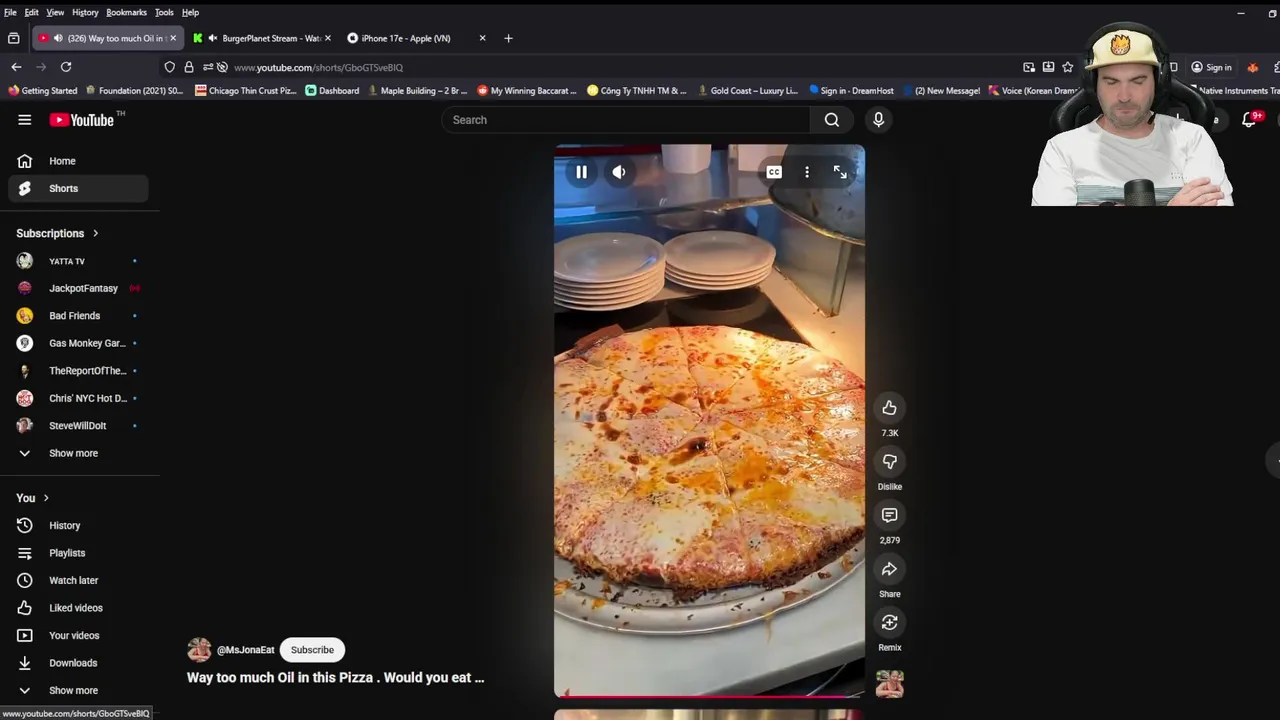Close the YouTube Shorts tab
The image size is (1280, 720).
[173, 38]
